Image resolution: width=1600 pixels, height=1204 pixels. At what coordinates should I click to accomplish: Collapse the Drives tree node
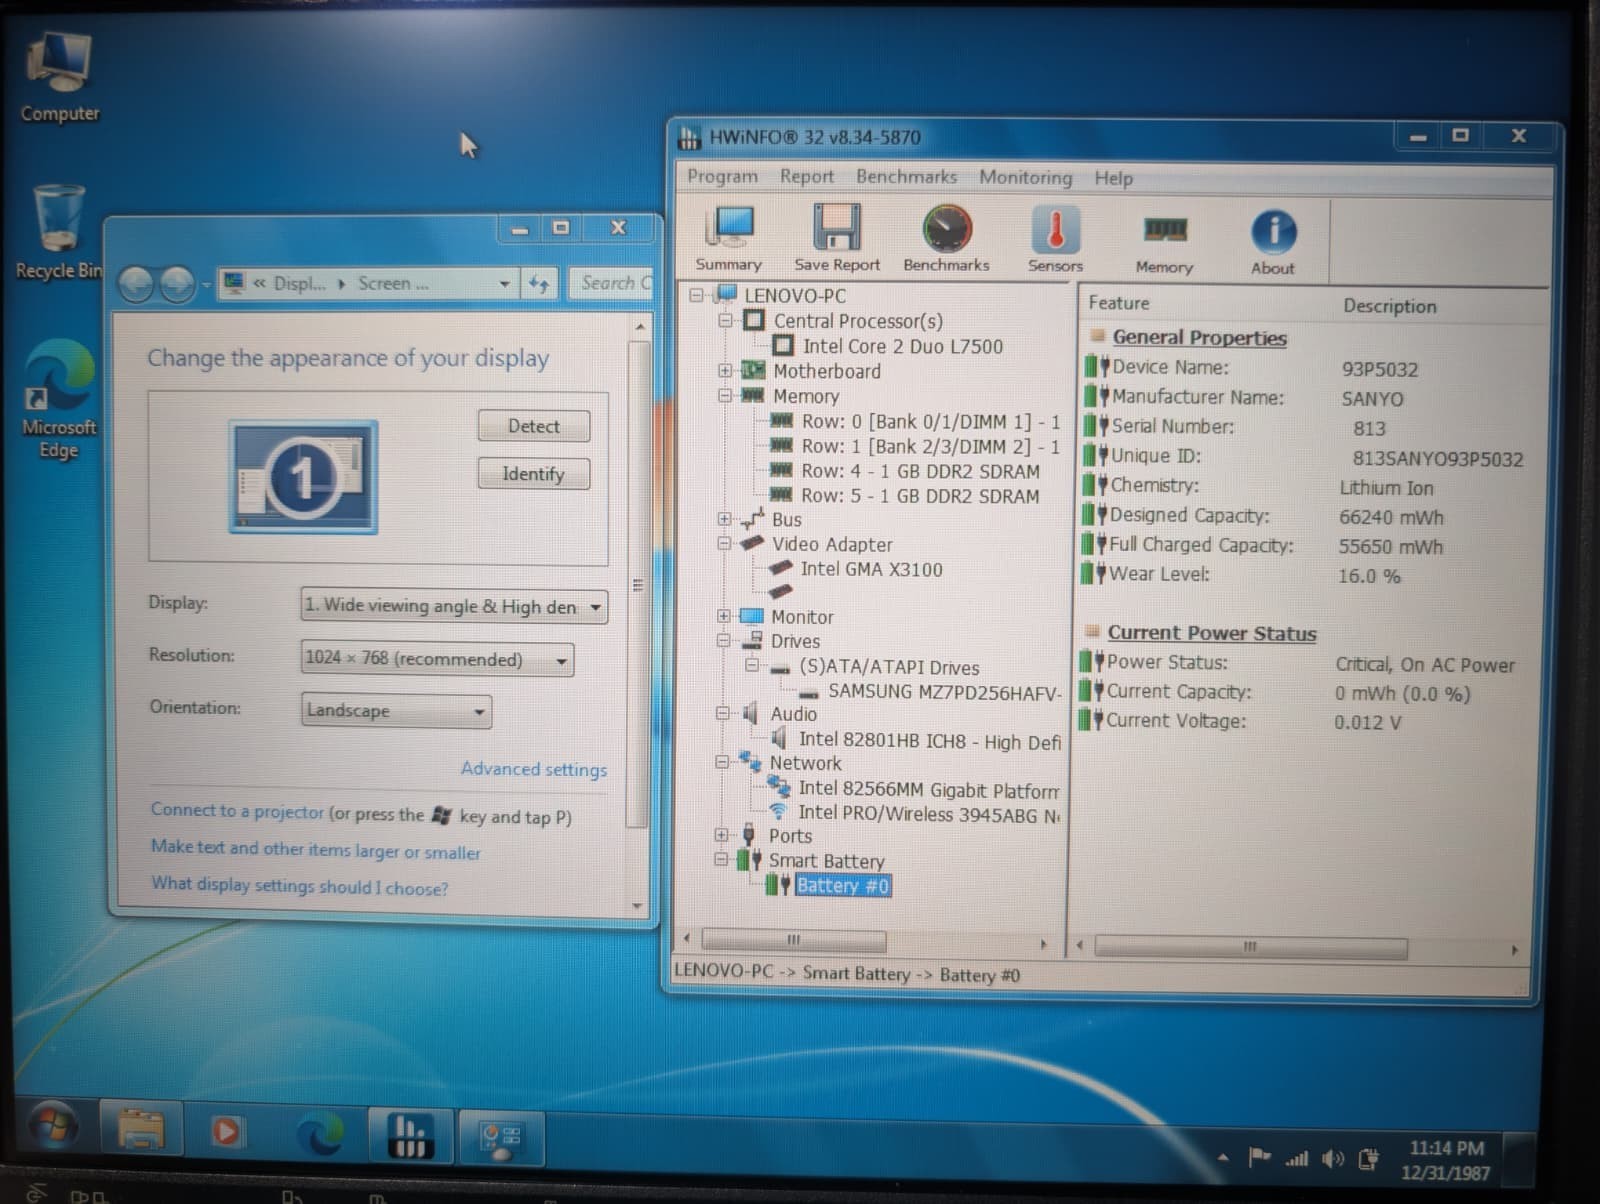coord(723,641)
